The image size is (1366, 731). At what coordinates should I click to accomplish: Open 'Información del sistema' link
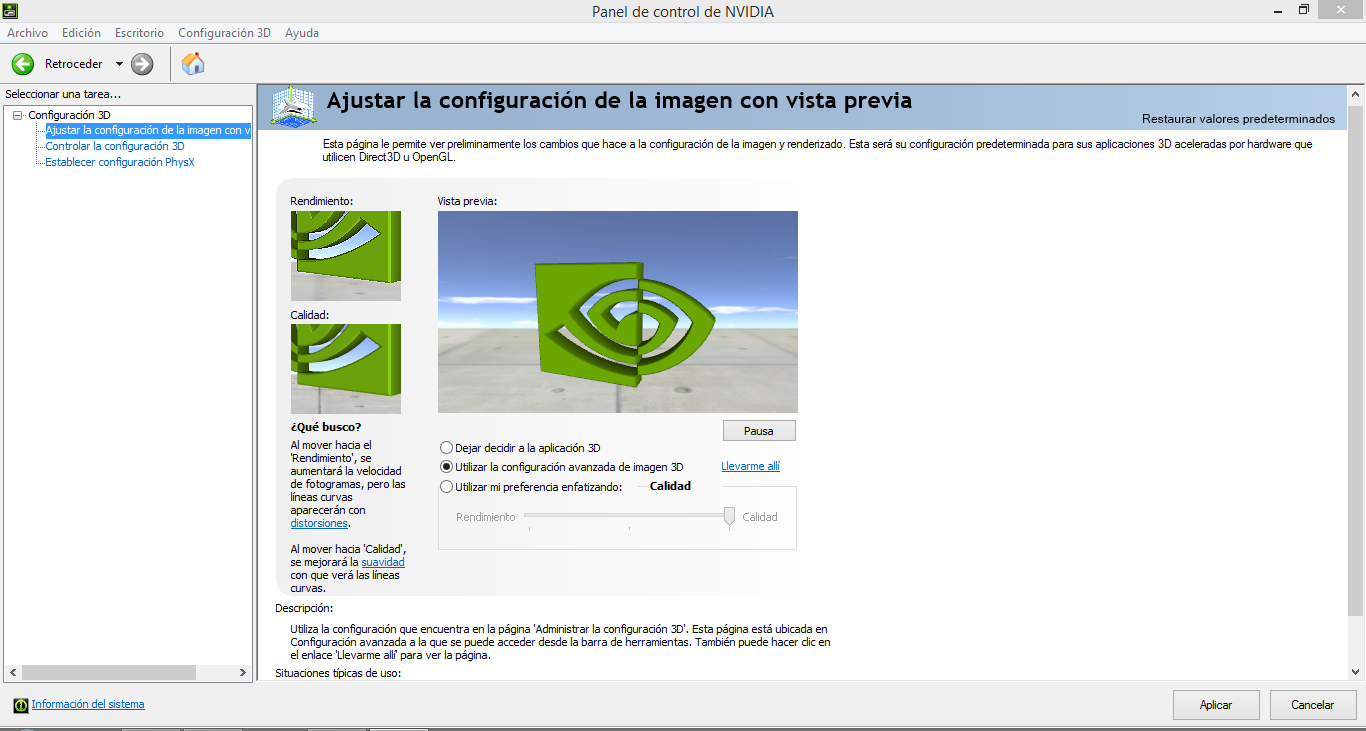(88, 704)
